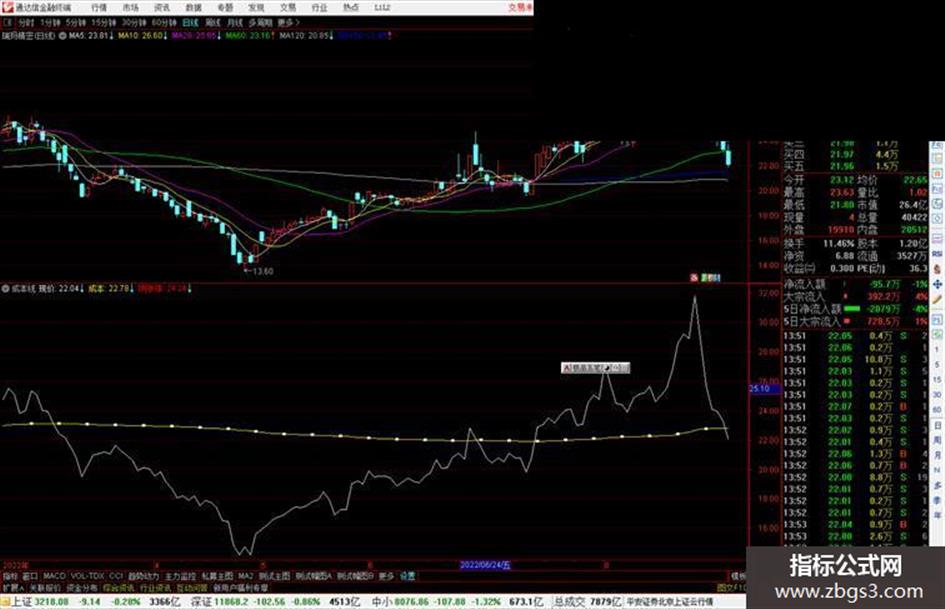Switch to 60分钟 chart period
Image resolution: width=945 pixels, height=609 pixels.
(x=164, y=22)
